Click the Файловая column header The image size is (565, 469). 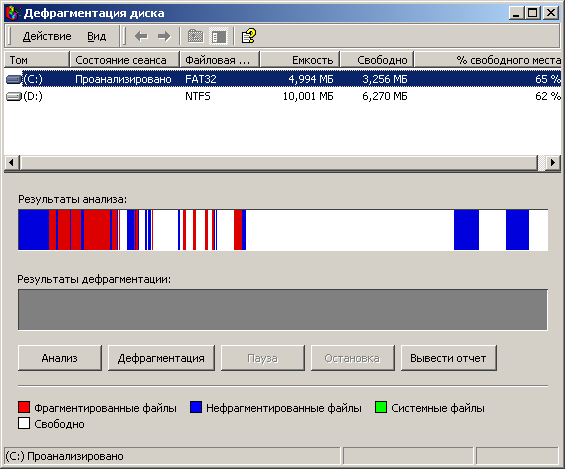tap(219, 60)
